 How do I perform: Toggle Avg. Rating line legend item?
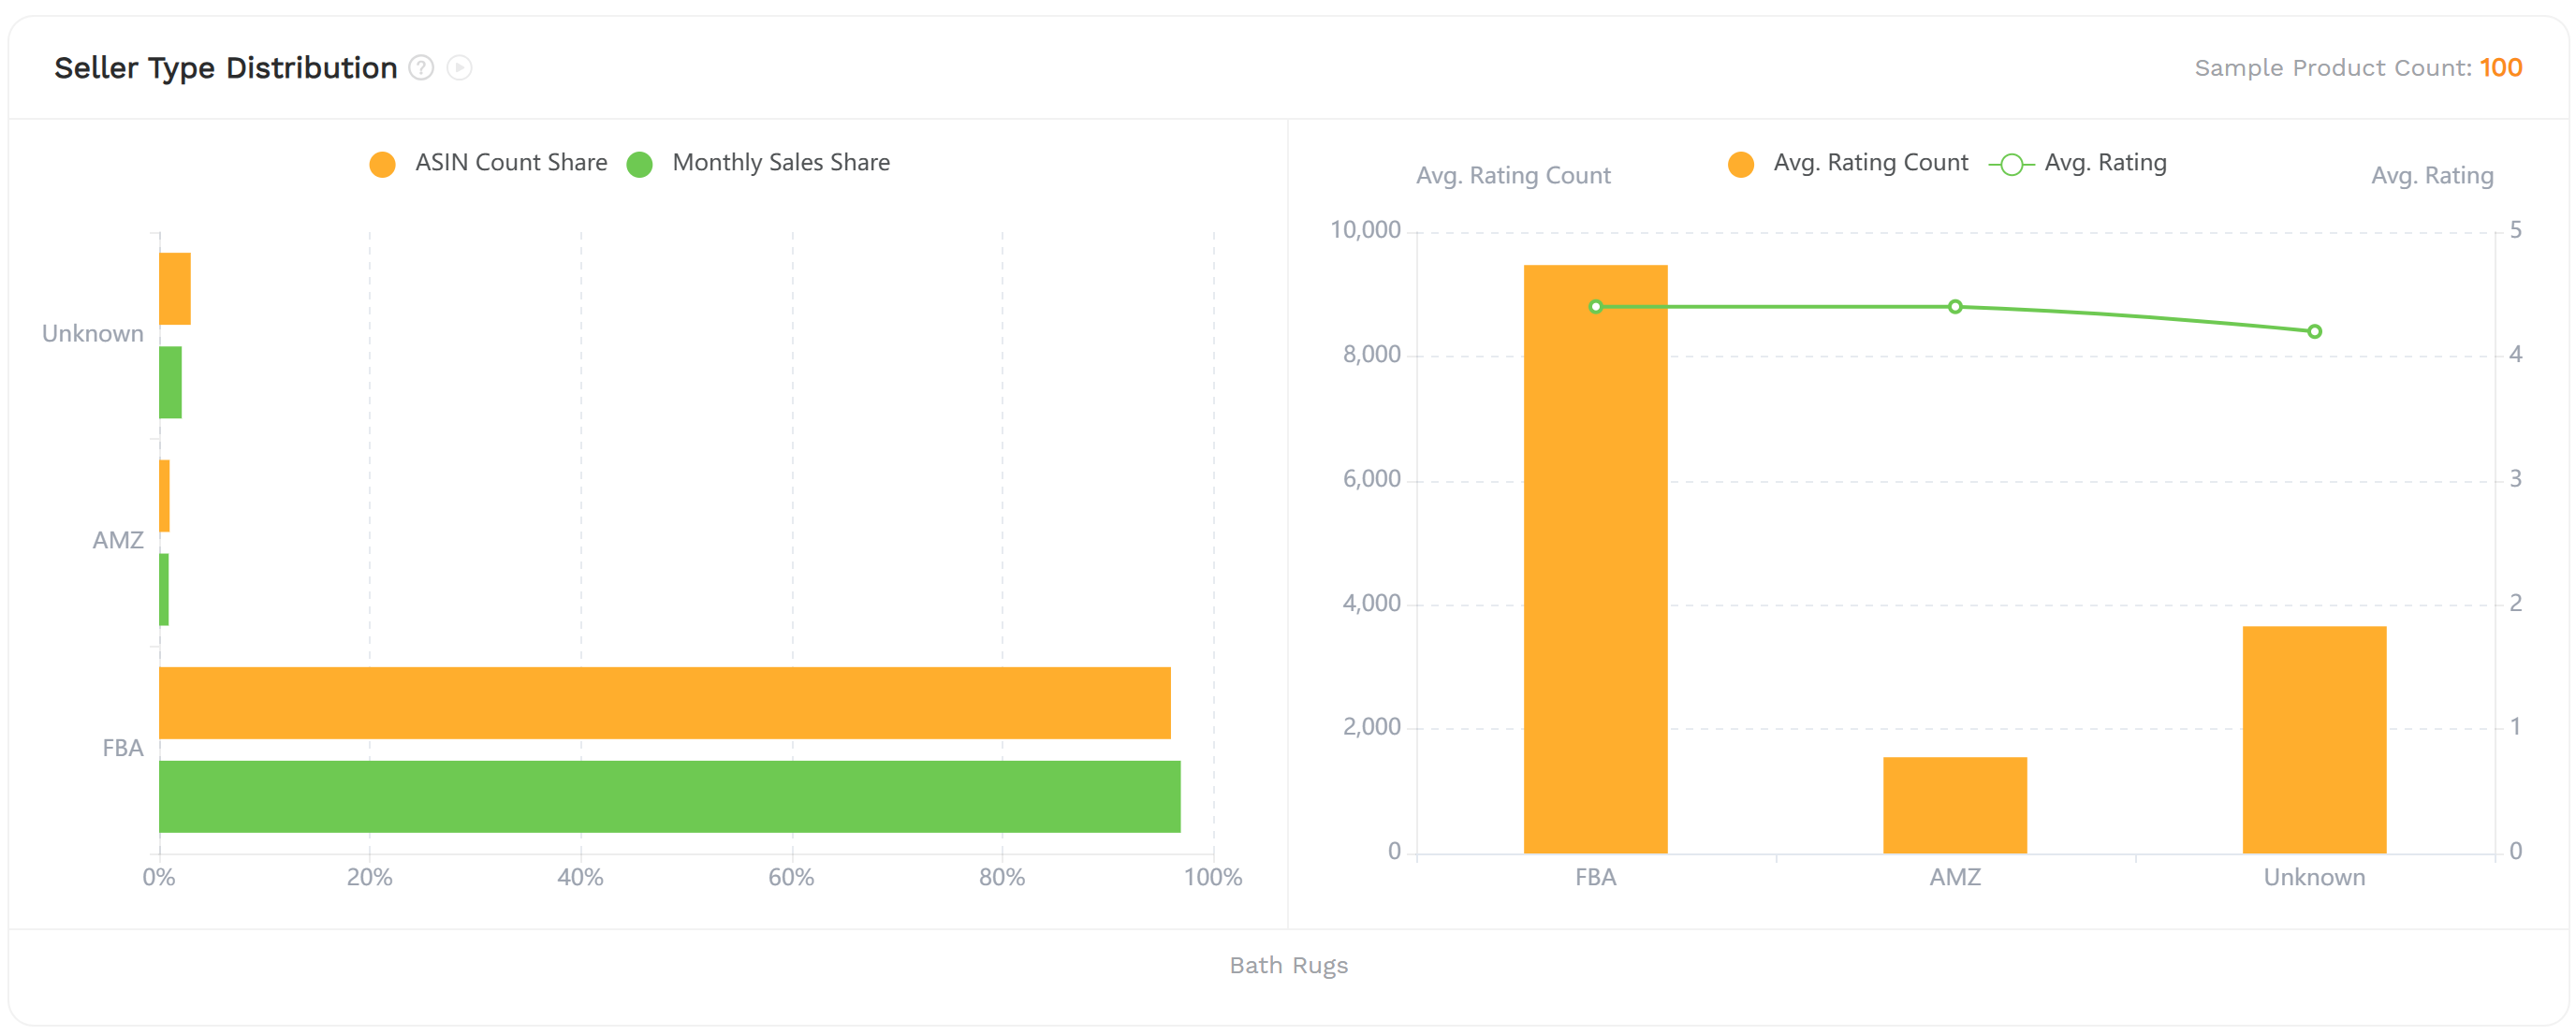2078,163
